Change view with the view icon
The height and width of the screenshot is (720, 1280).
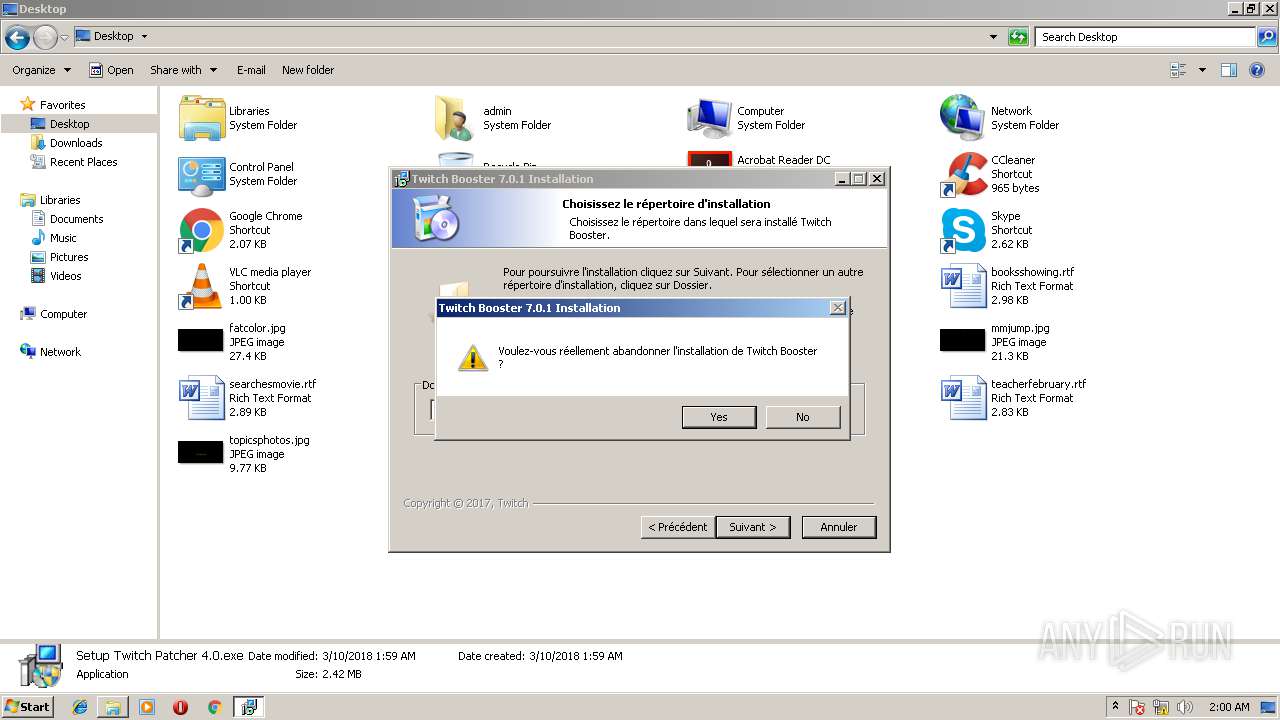(x=1177, y=70)
